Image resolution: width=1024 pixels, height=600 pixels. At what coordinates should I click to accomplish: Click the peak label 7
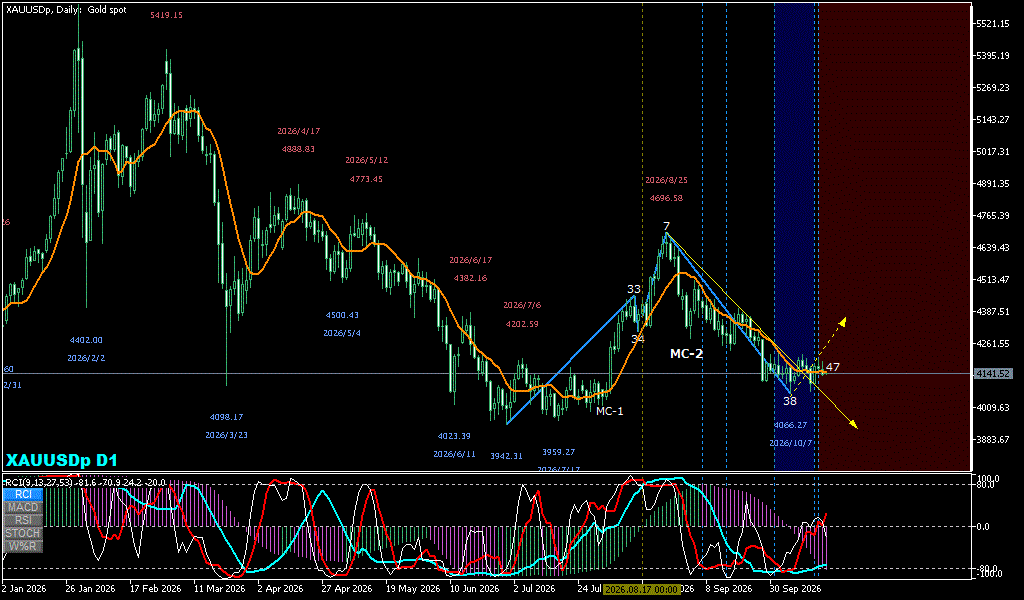667,227
